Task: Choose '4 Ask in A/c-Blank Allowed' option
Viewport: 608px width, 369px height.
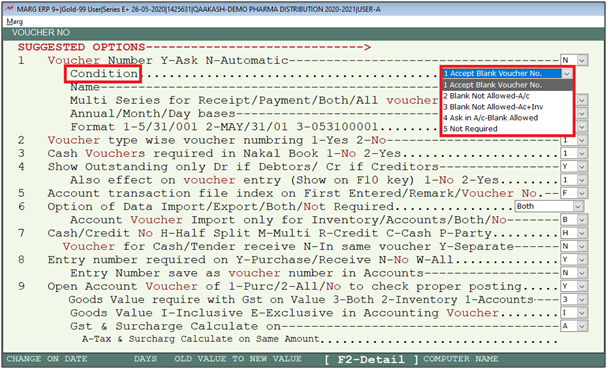Action: pyautogui.click(x=507, y=117)
